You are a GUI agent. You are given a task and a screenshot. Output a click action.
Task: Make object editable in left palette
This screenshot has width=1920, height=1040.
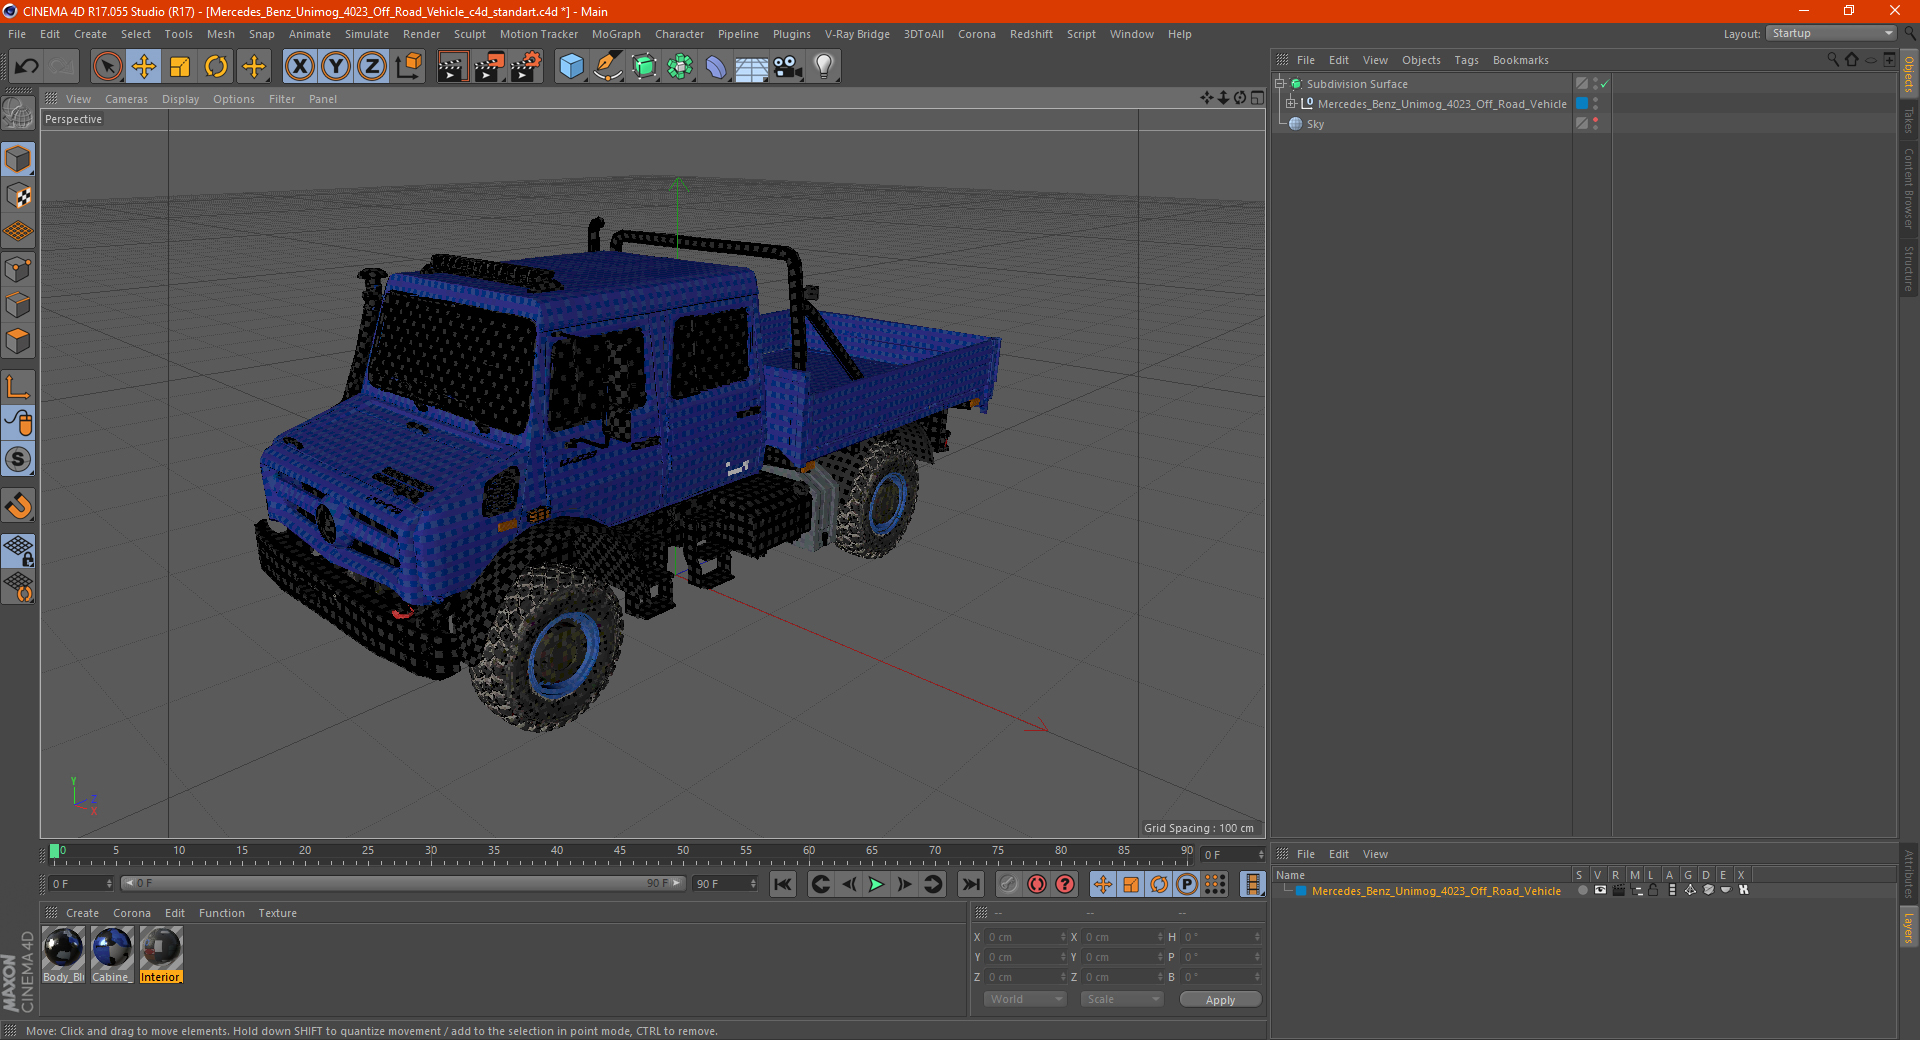(18, 114)
